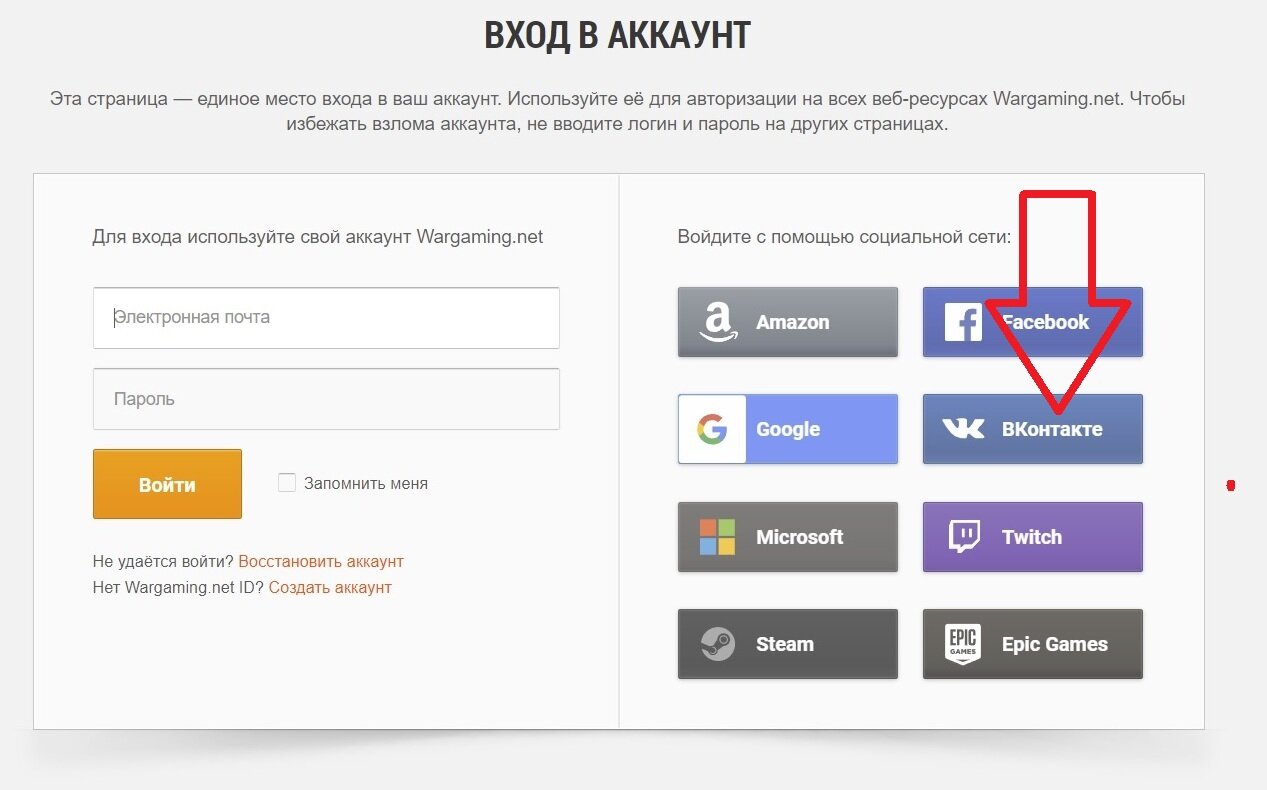
Task: Click the Microsoft four-color logo icon
Action: click(x=717, y=537)
